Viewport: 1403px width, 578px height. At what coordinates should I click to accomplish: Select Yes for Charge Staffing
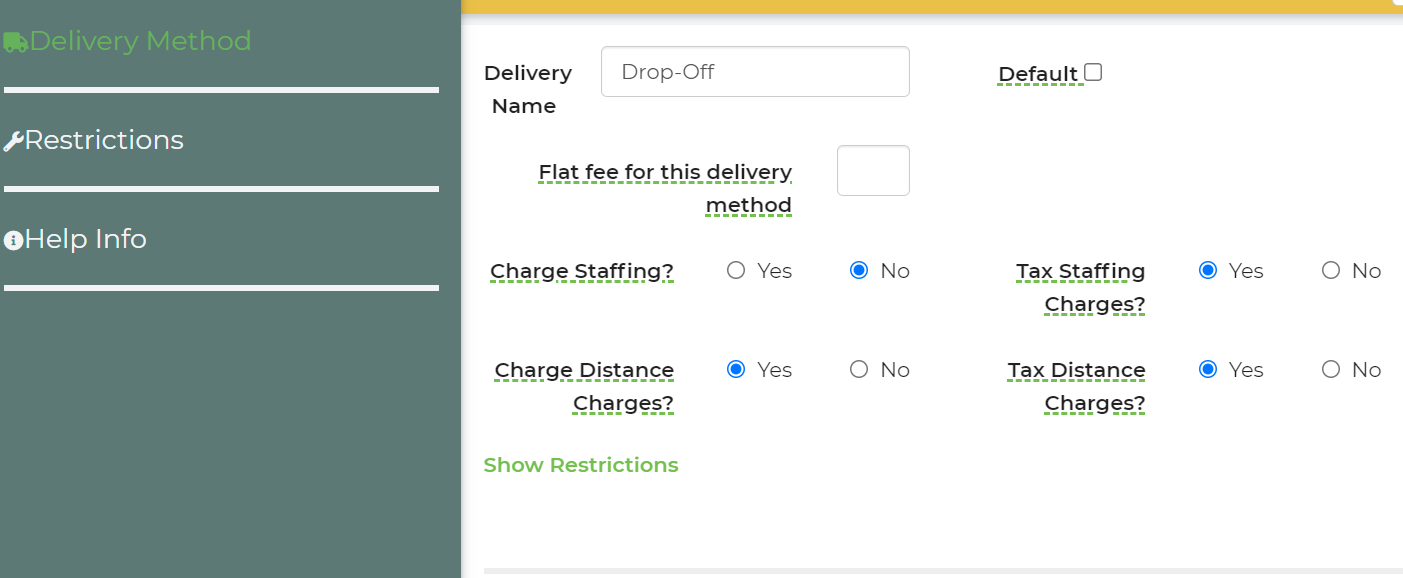click(736, 270)
